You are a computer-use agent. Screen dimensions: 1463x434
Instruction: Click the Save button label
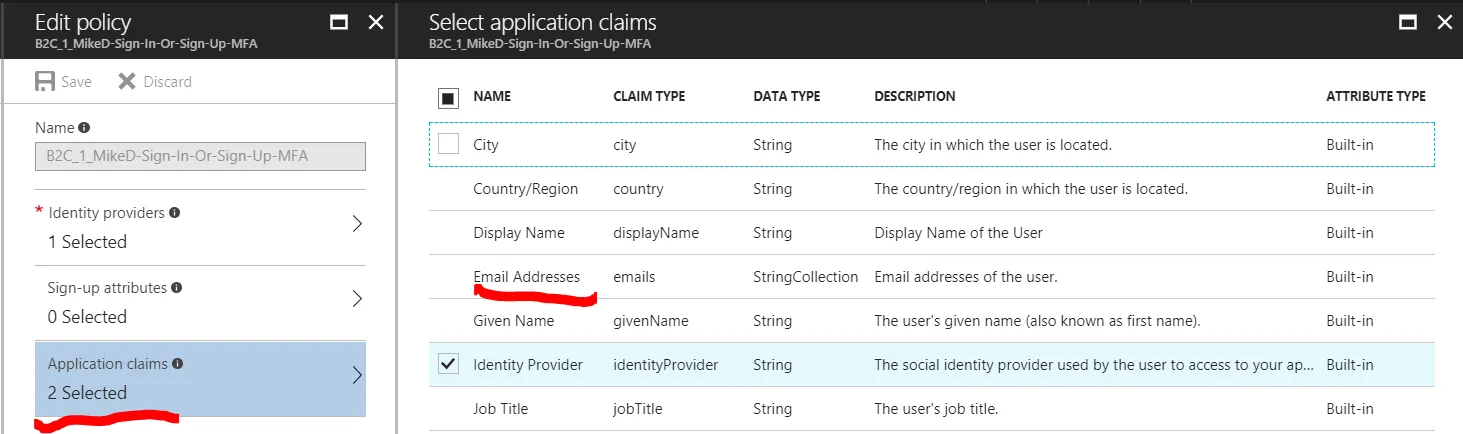click(76, 82)
